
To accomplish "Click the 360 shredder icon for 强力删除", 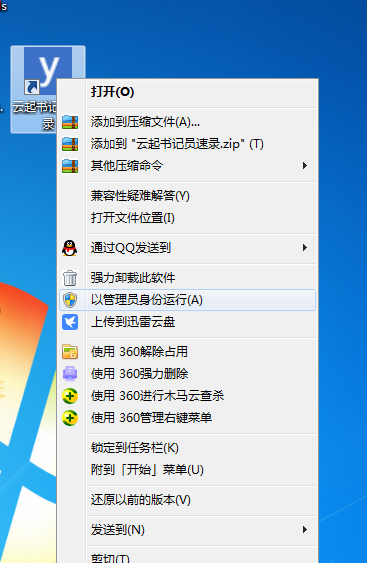I will pos(70,374).
